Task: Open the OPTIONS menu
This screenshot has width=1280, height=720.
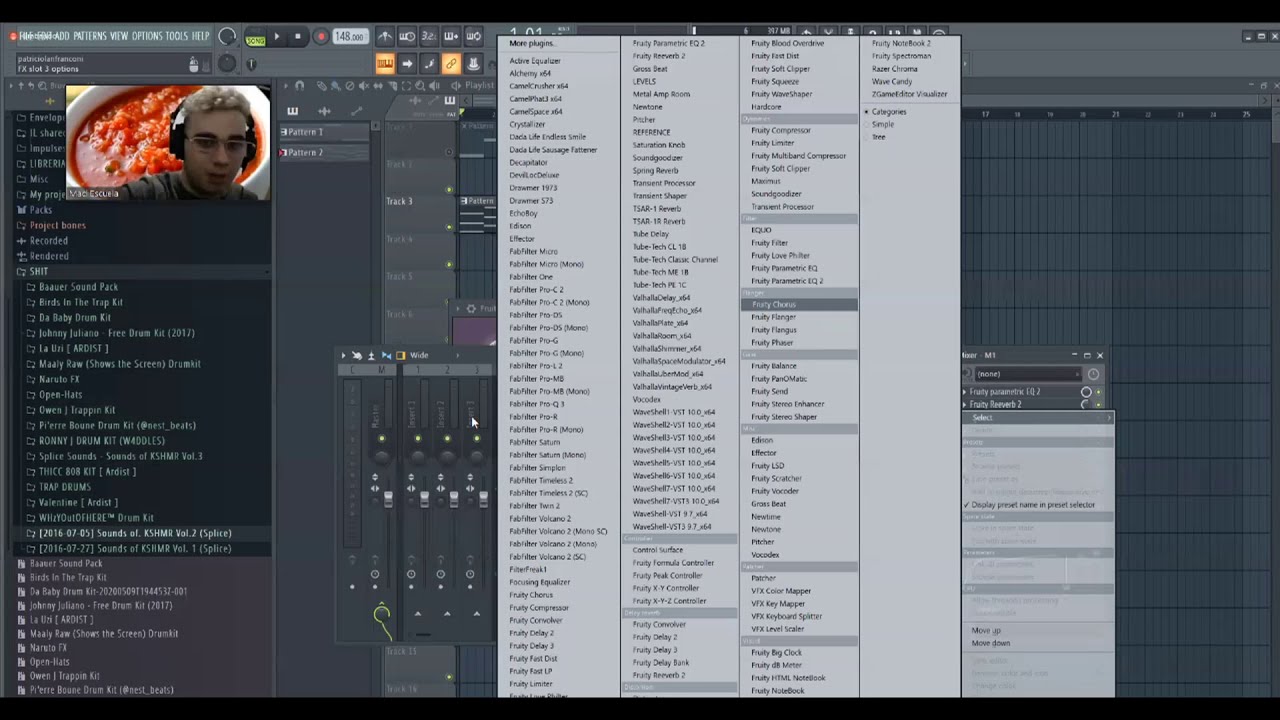Action: (x=147, y=36)
